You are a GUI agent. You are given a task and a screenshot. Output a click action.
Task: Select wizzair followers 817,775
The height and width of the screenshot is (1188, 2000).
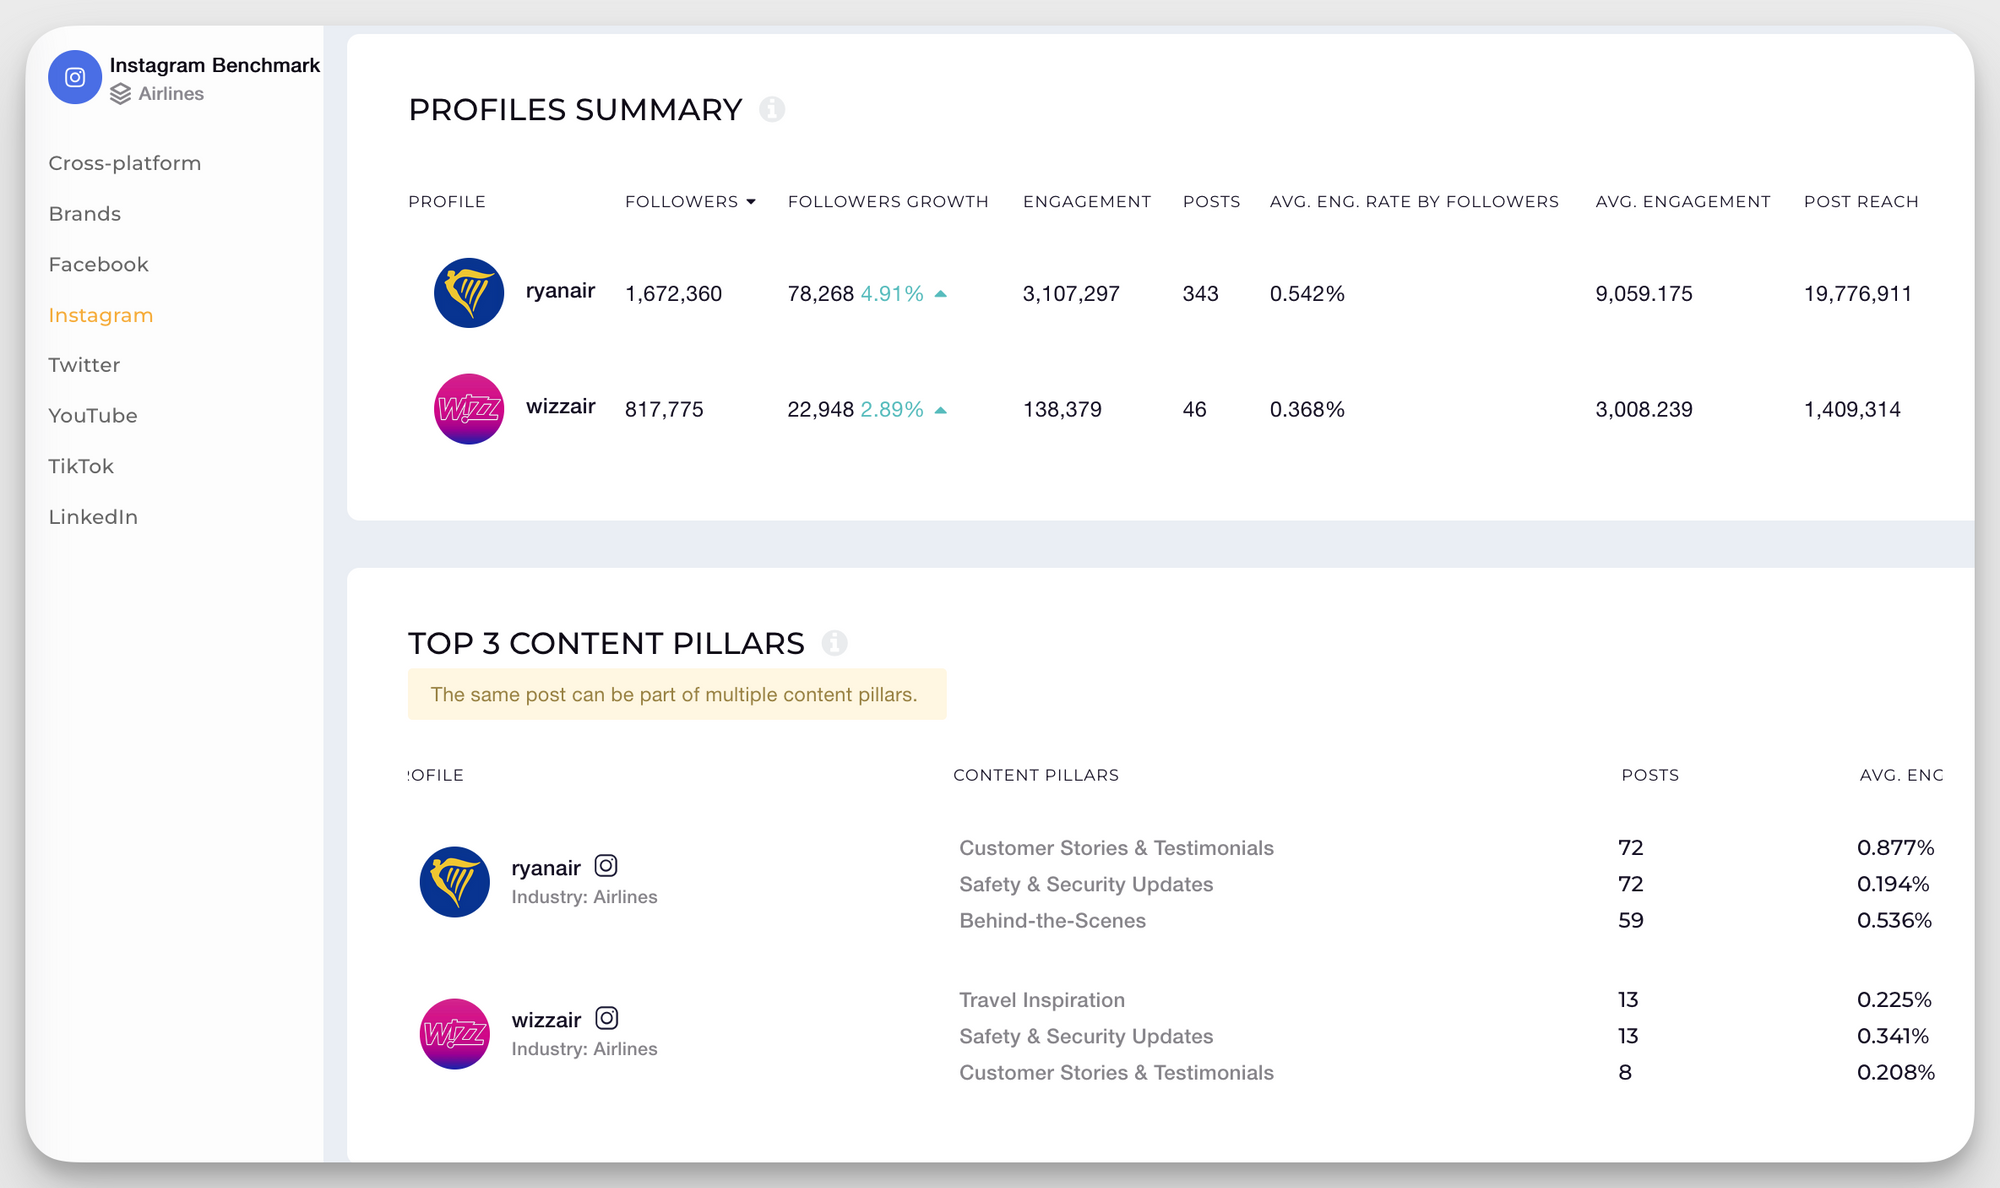point(664,410)
